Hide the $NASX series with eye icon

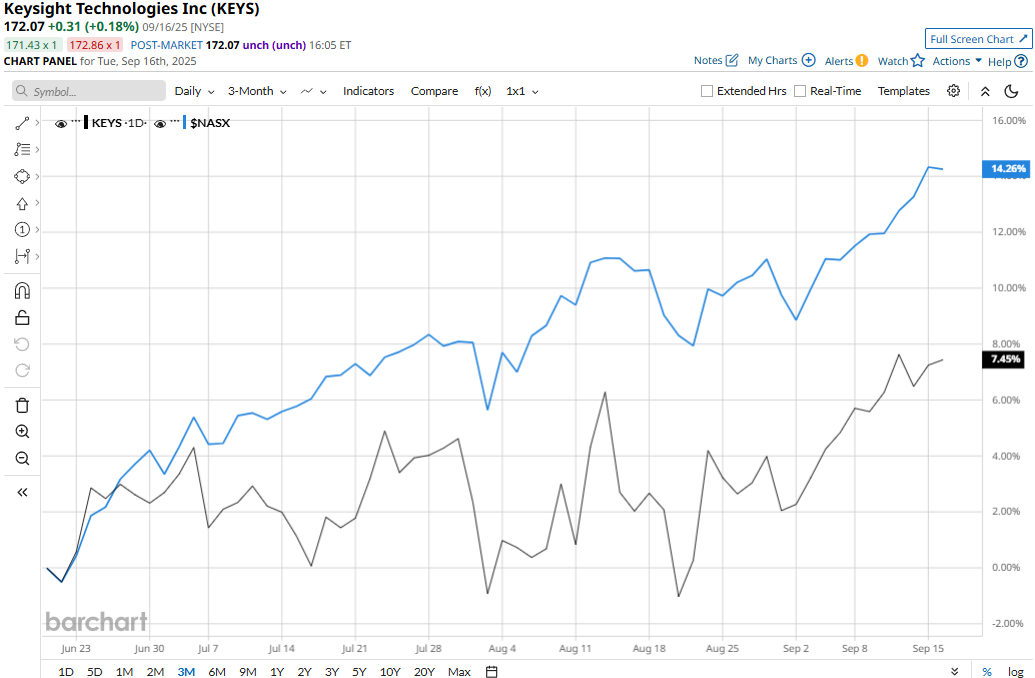[x=160, y=123]
